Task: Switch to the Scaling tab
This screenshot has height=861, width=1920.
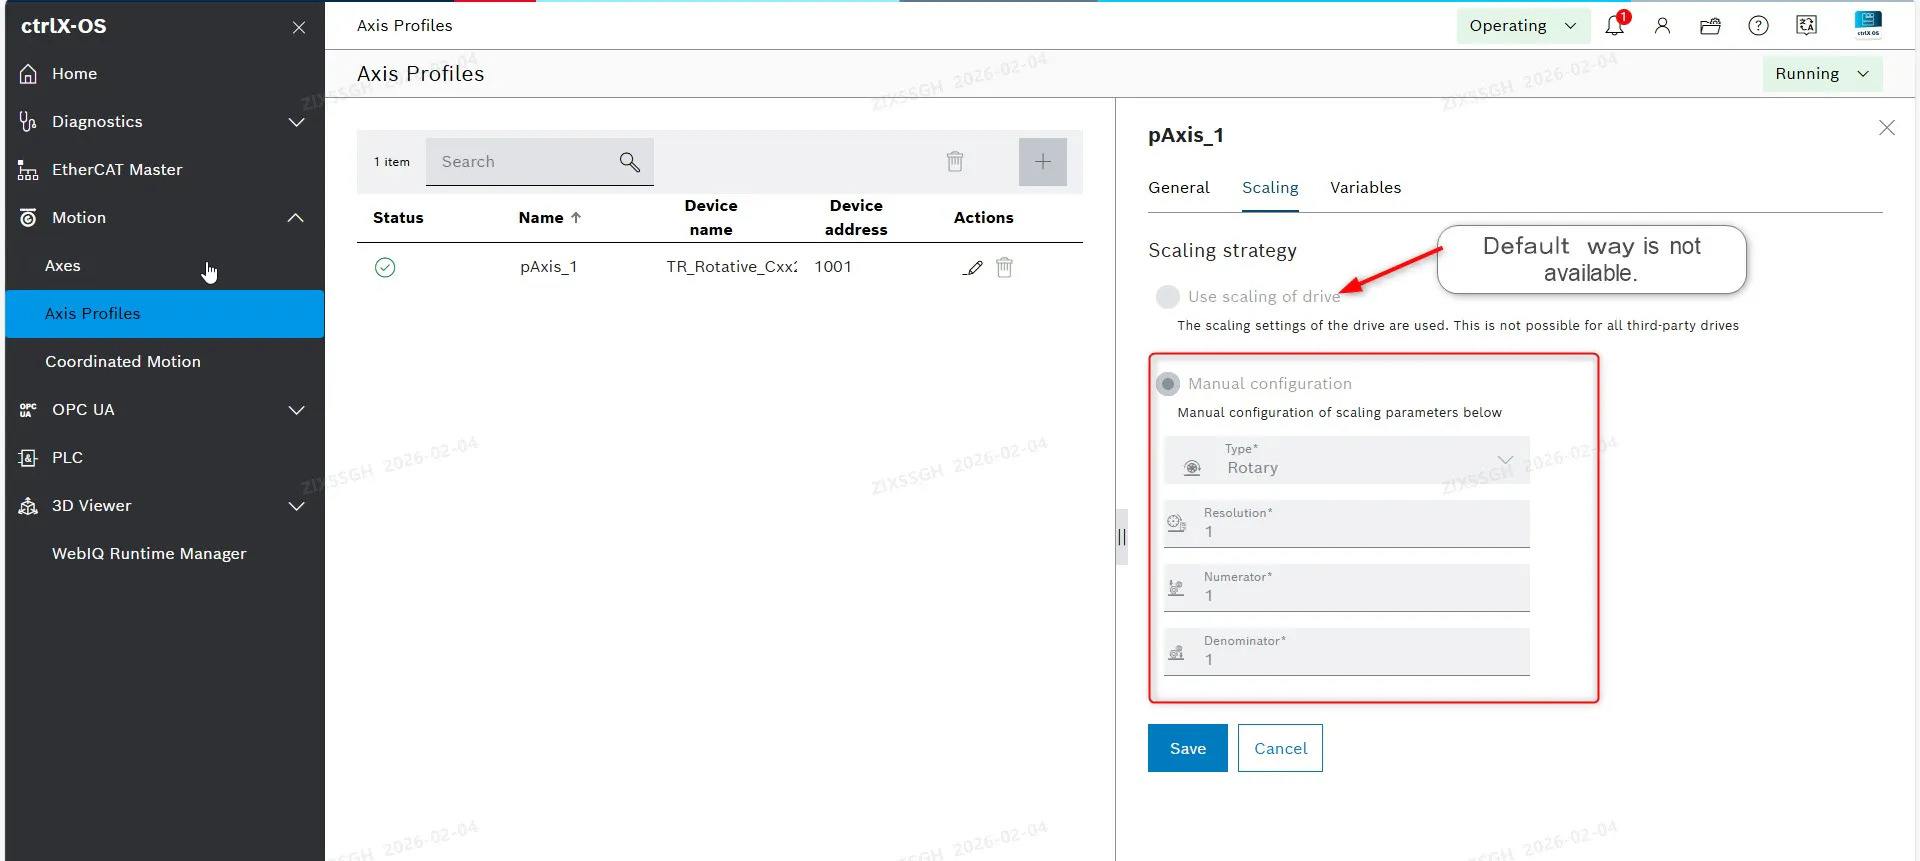Action: tap(1270, 188)
